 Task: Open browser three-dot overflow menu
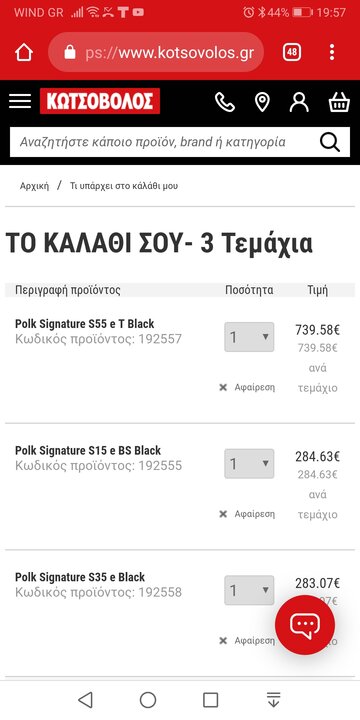(332, 52)
